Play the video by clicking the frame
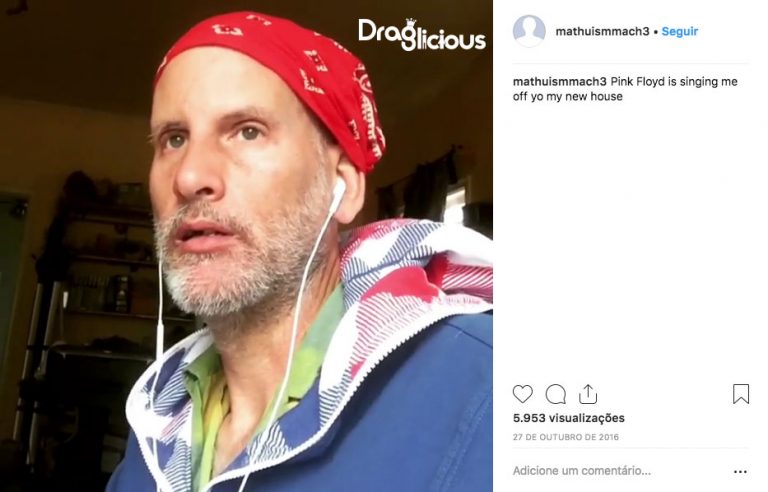Viewport: 768px width, 492px height. [x=246, y=246]
